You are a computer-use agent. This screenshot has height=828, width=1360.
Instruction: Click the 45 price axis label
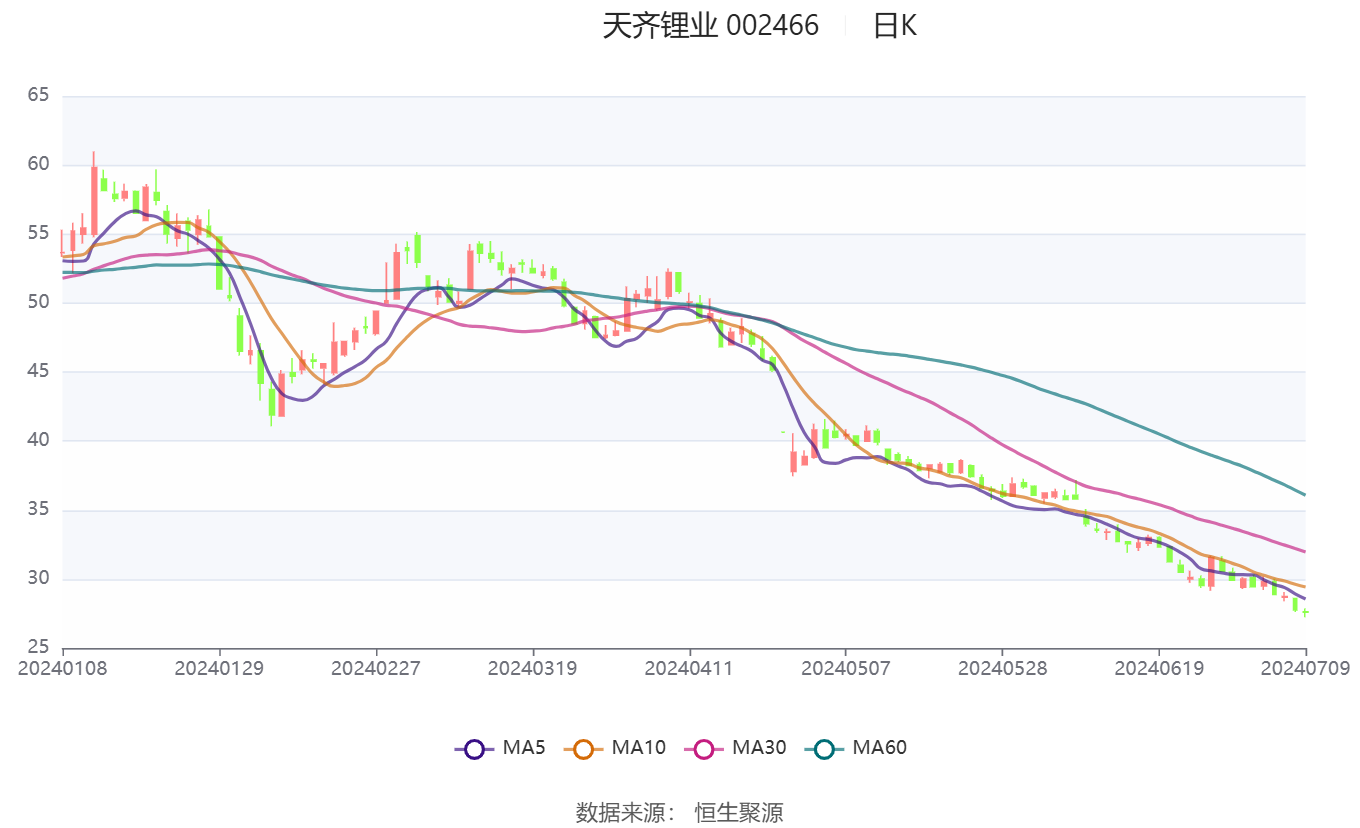click(x=38, y=371)
